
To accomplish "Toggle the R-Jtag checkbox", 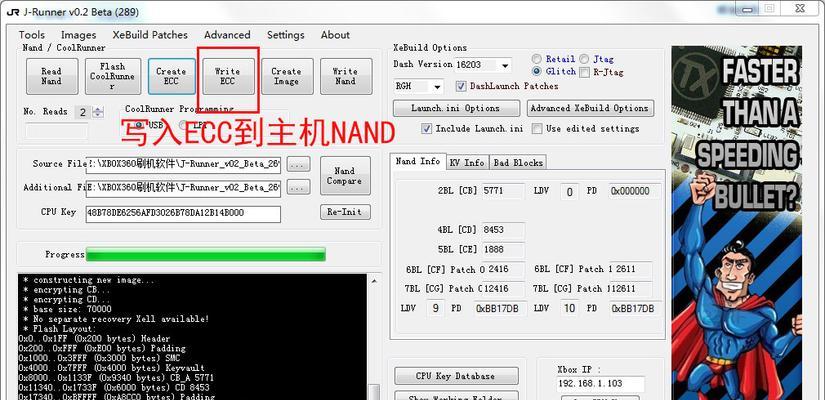I will click(584, 72).
